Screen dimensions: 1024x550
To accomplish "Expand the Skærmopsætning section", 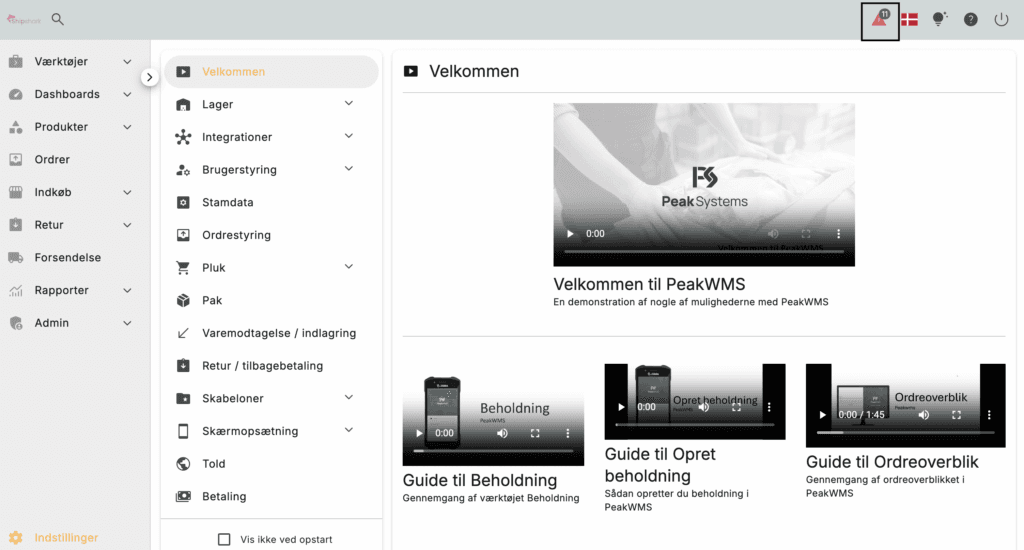I will point(348,431).
